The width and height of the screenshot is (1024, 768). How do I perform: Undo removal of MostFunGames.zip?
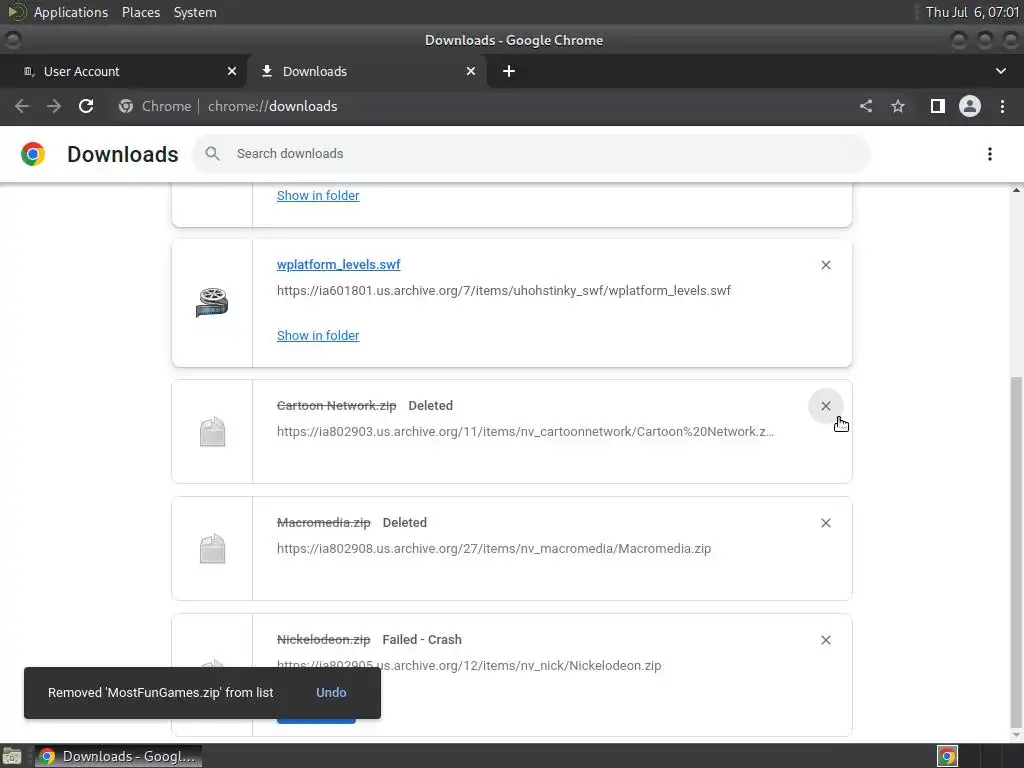(x=331, y=693)
